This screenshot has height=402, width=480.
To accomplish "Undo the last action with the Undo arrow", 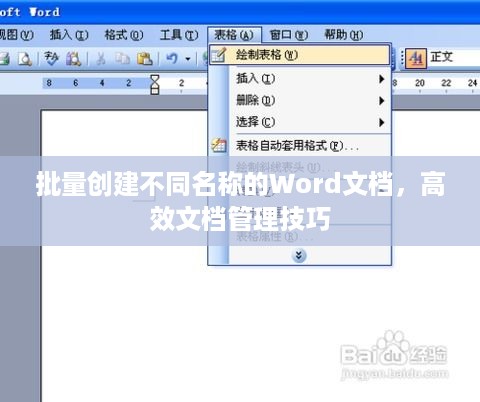I will point(172,59).
